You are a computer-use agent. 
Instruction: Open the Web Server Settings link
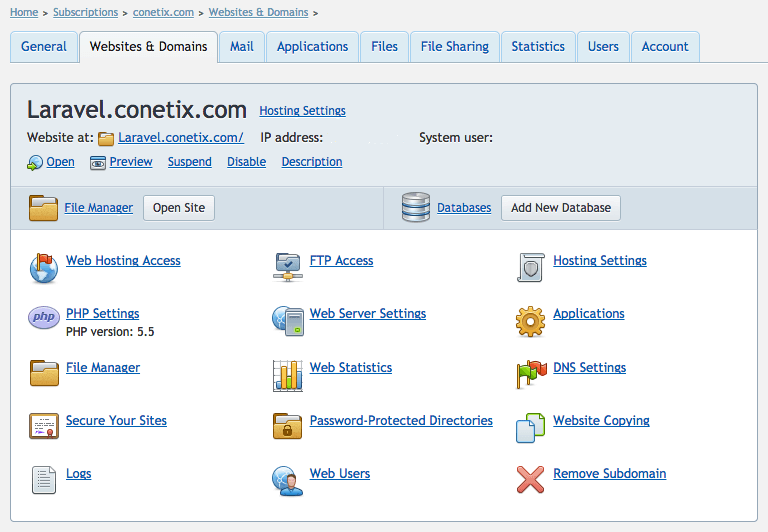tap(368, 314)
